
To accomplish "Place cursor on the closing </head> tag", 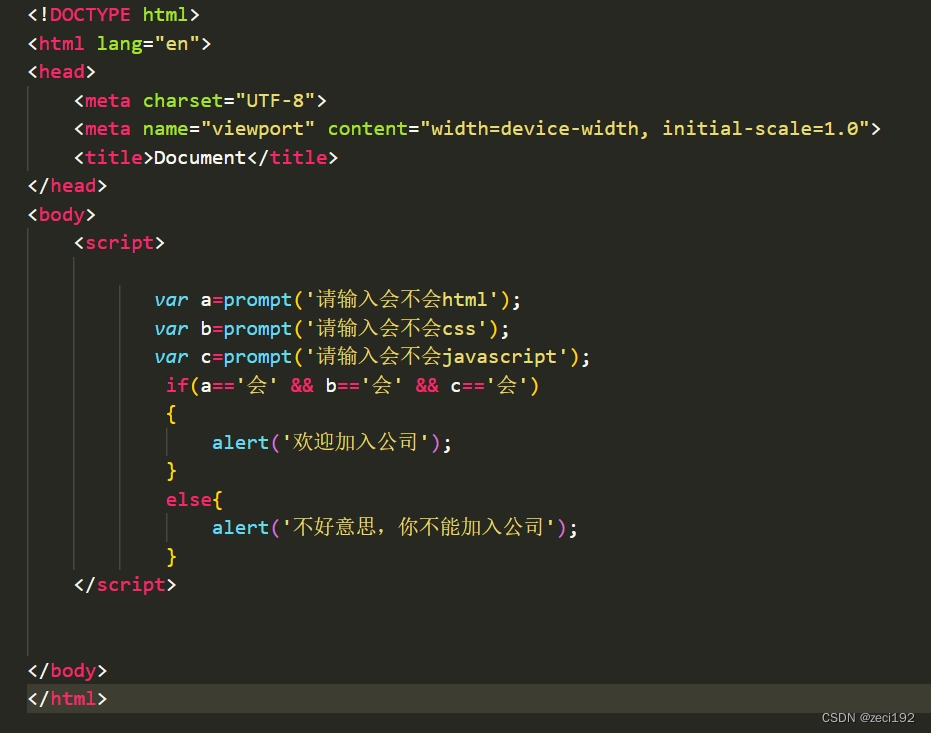I will (x=67, y=186).
